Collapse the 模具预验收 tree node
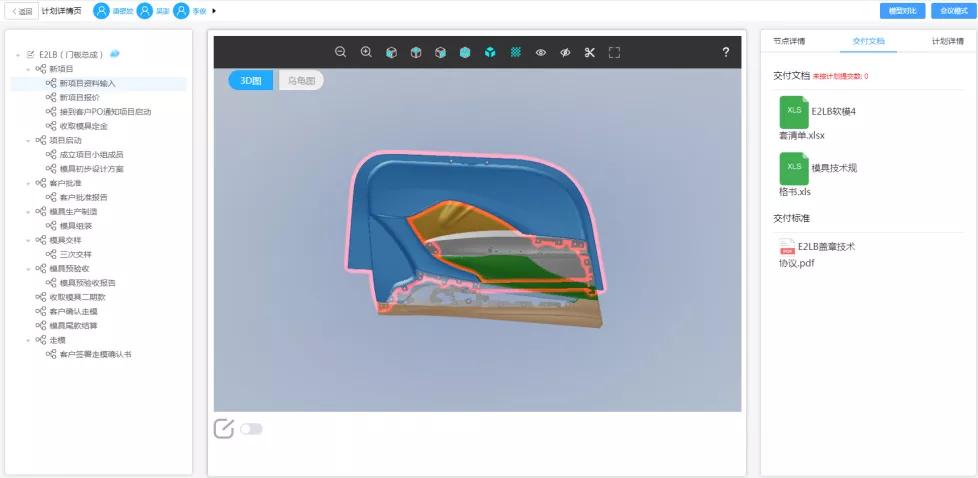The width and height of the screenshot is (978, 478). (29, 269)
